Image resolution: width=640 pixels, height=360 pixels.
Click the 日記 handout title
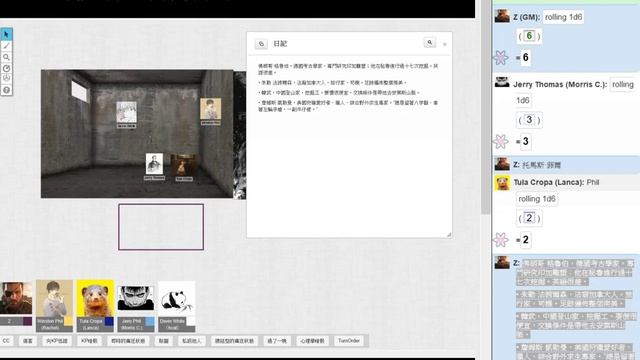(x=280, y=44)
